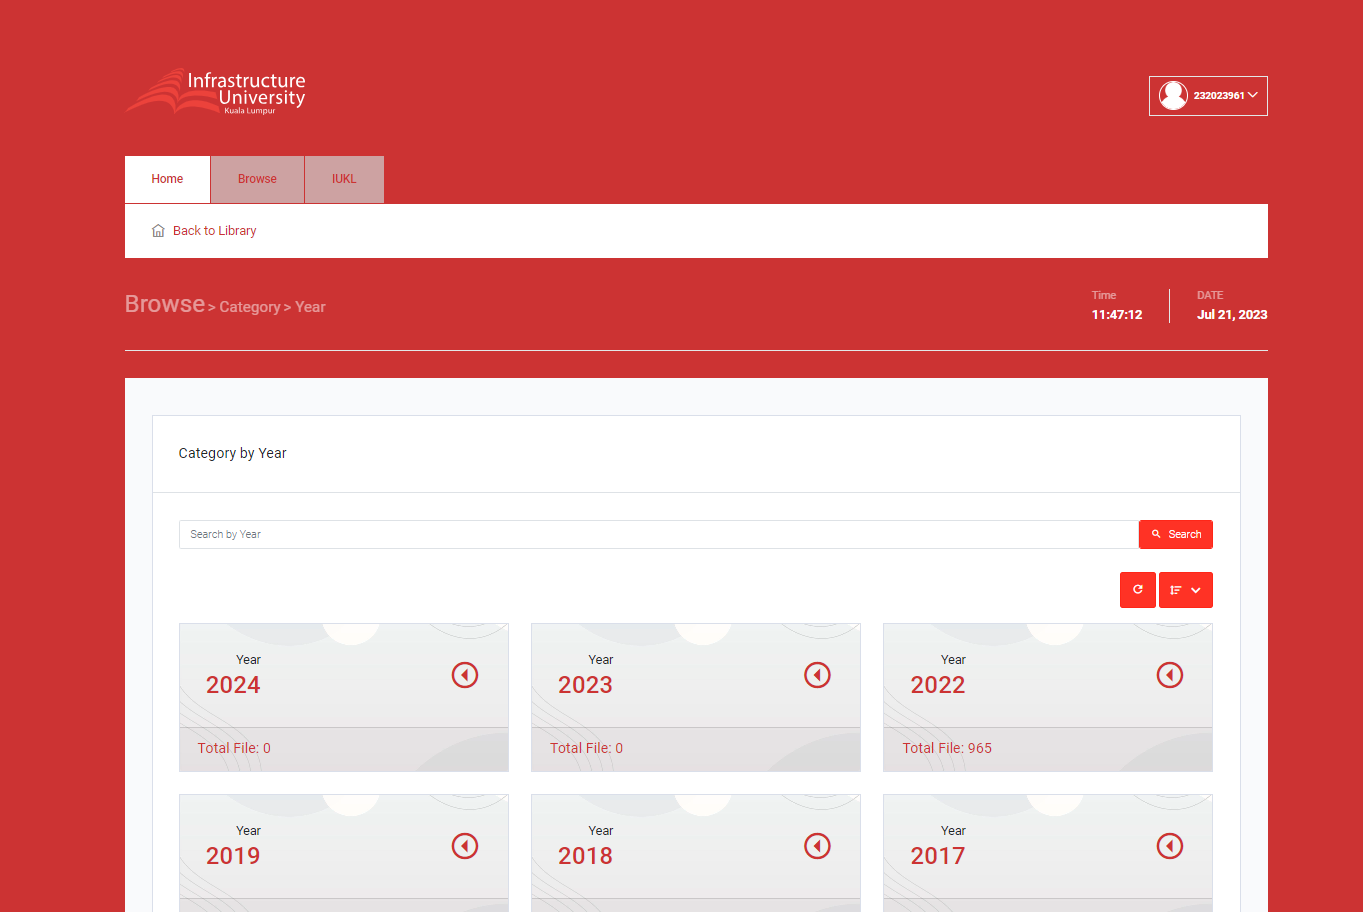Switch to the Browse tab
This screenshot has height=912, width=1363.
pos(257,179)
